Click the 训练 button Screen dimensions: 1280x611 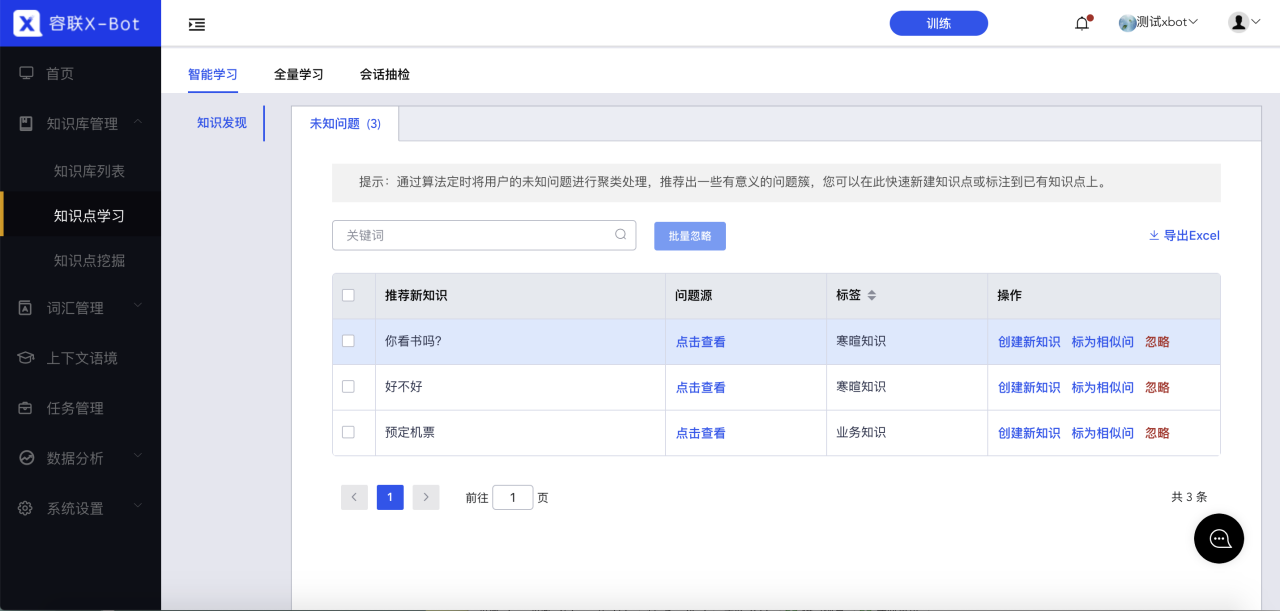coord(939,23)
